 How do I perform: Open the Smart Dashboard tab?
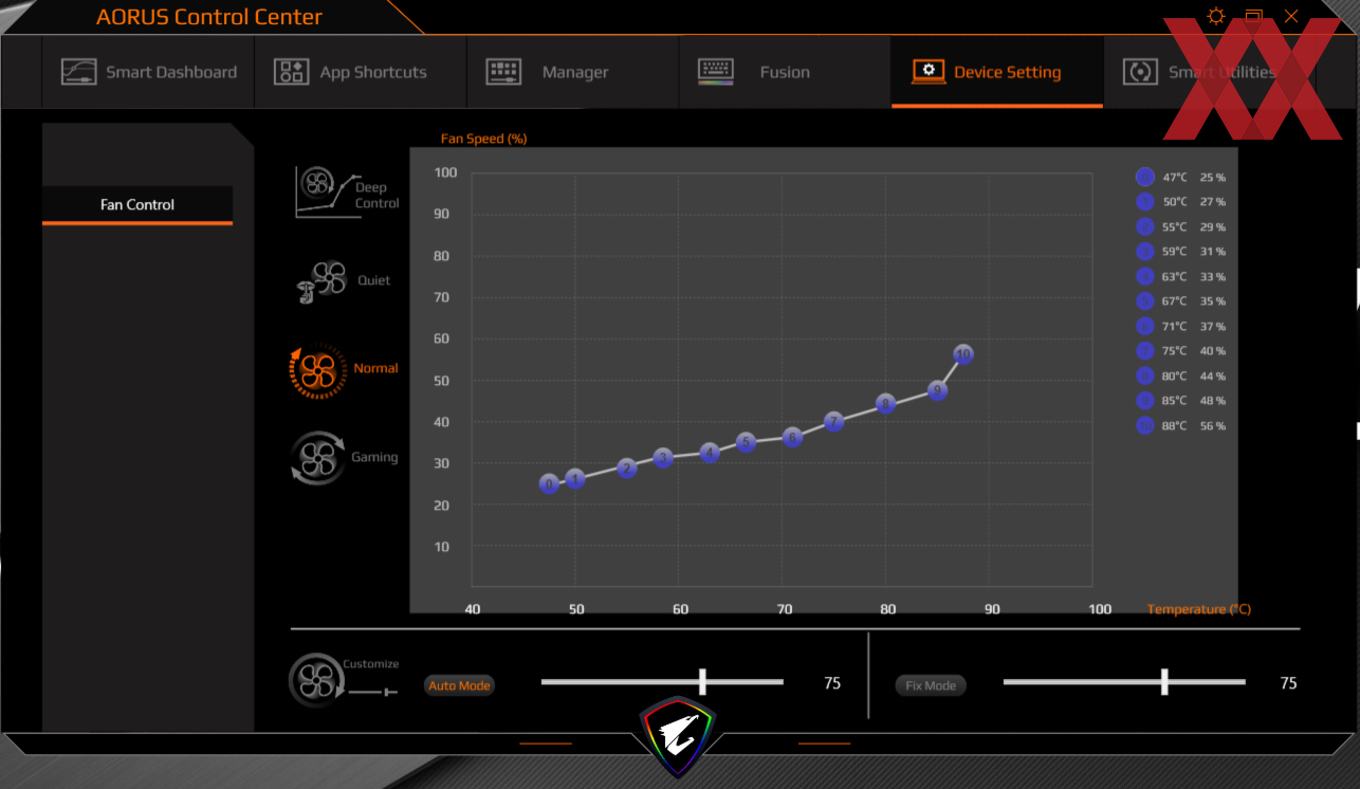point(148,72)
